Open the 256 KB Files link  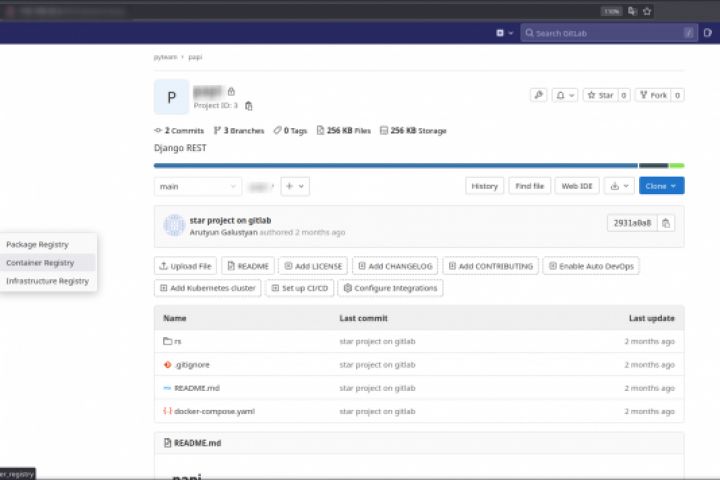(343, 130)
